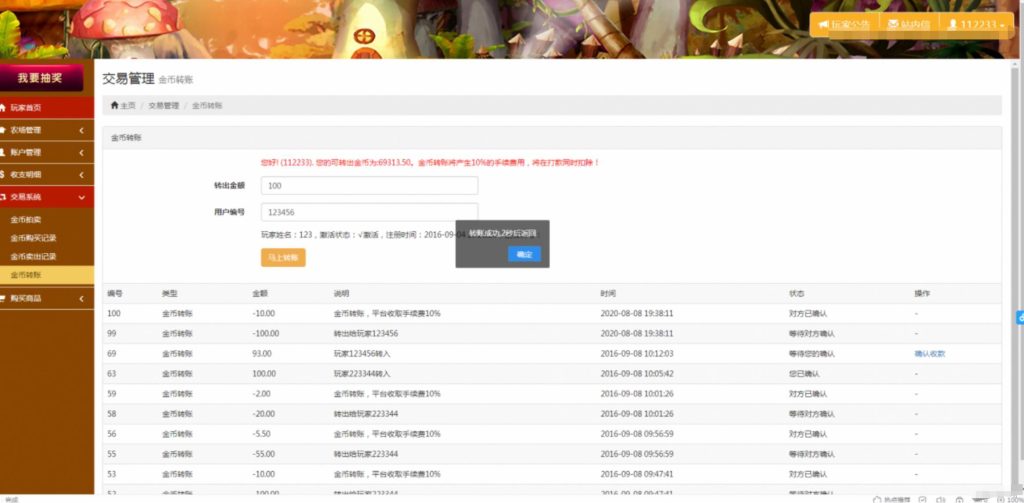
Task: Expand the 购买商品 sidebar menu
Action: pos(47,298)
